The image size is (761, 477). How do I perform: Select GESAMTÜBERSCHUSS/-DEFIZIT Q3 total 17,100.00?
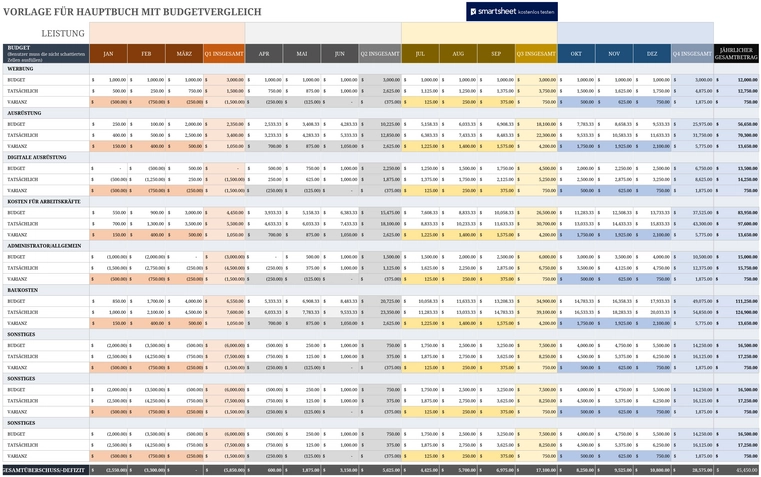[536, 470]
